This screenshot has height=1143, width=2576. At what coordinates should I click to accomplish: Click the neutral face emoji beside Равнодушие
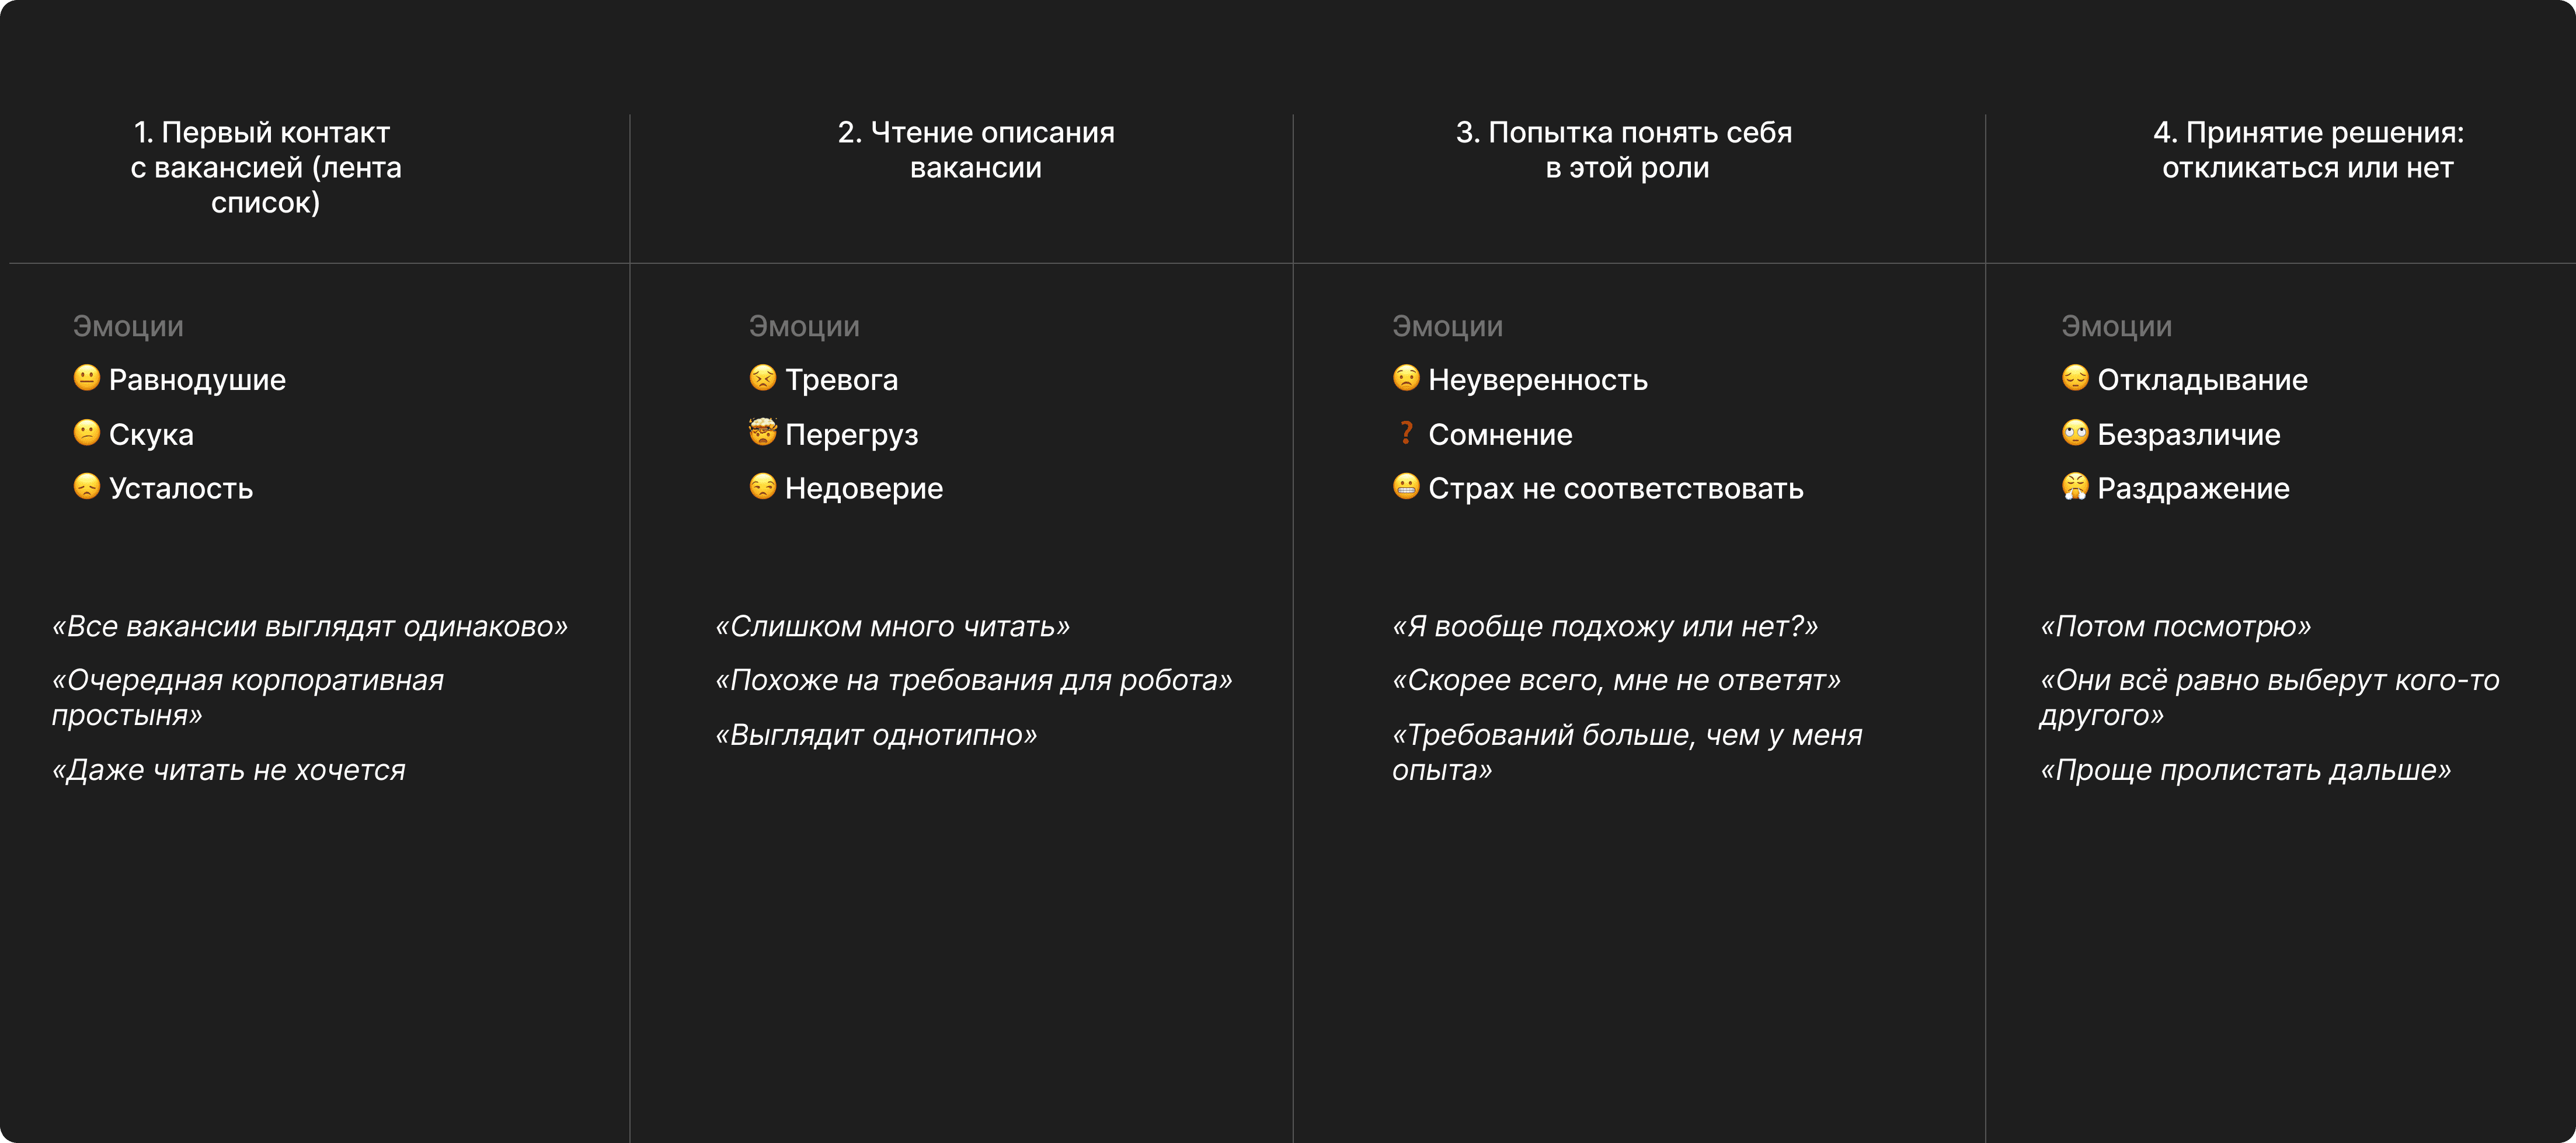coord(87,378)
